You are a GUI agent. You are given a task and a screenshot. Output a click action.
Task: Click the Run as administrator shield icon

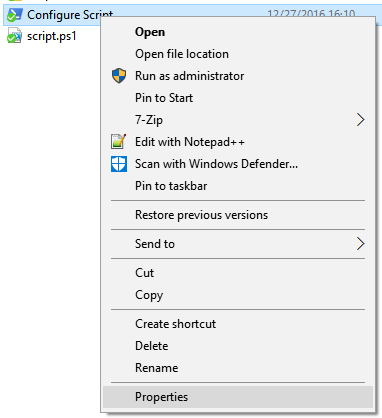click(x=119, y=76)
